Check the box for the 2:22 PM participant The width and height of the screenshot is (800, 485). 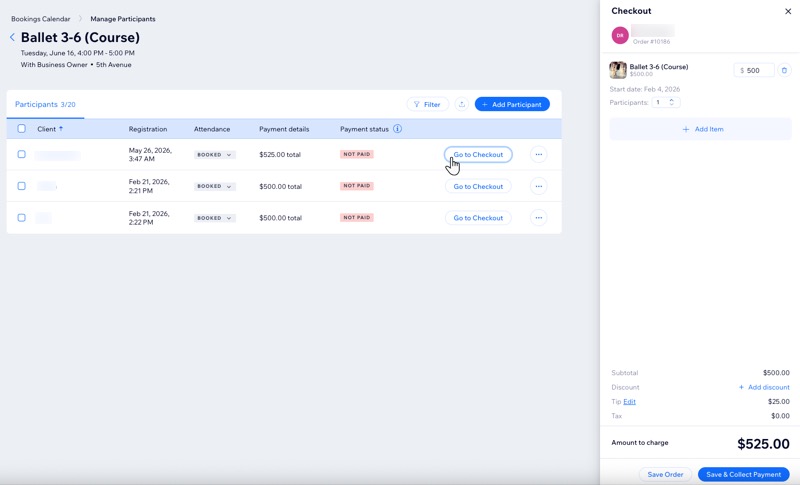21,218
